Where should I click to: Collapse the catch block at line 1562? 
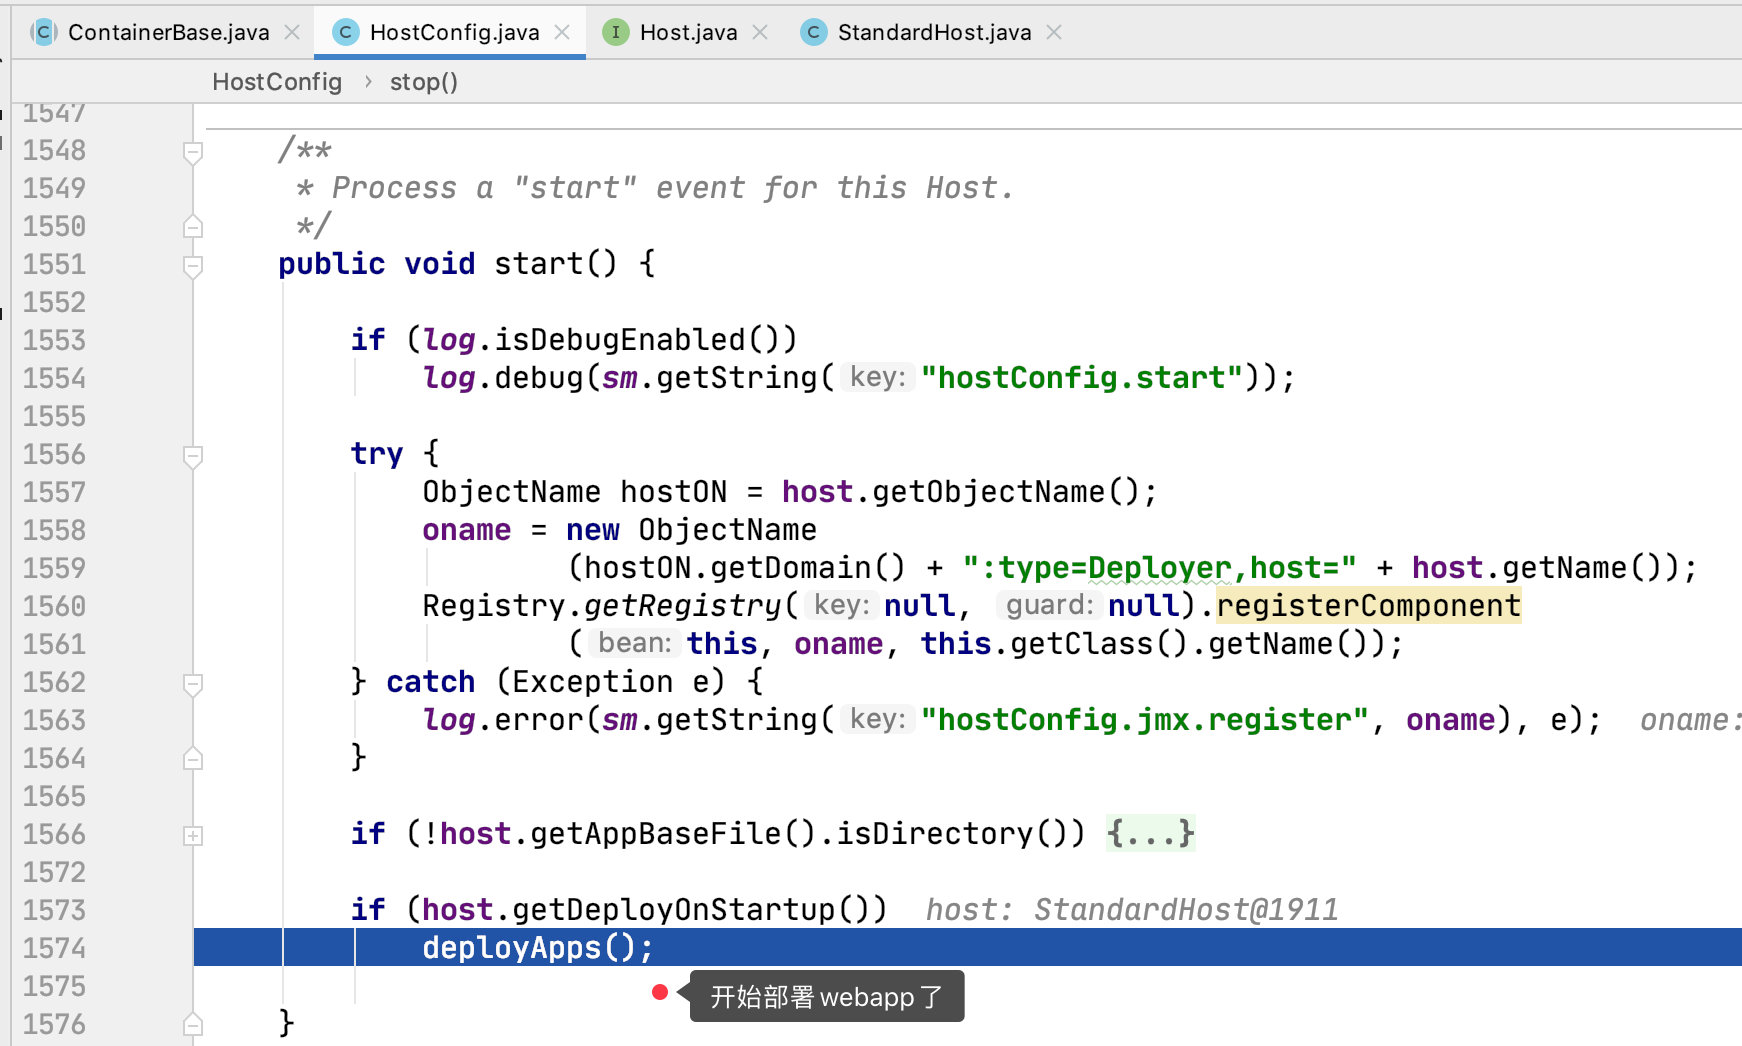point(193,684)
